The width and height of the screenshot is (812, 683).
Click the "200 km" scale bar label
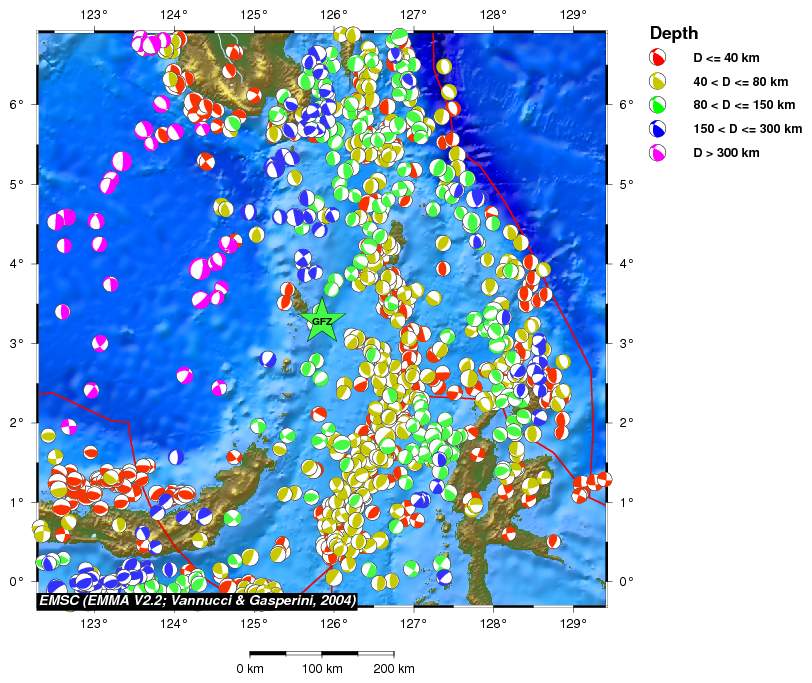click(x=394, y=669)
